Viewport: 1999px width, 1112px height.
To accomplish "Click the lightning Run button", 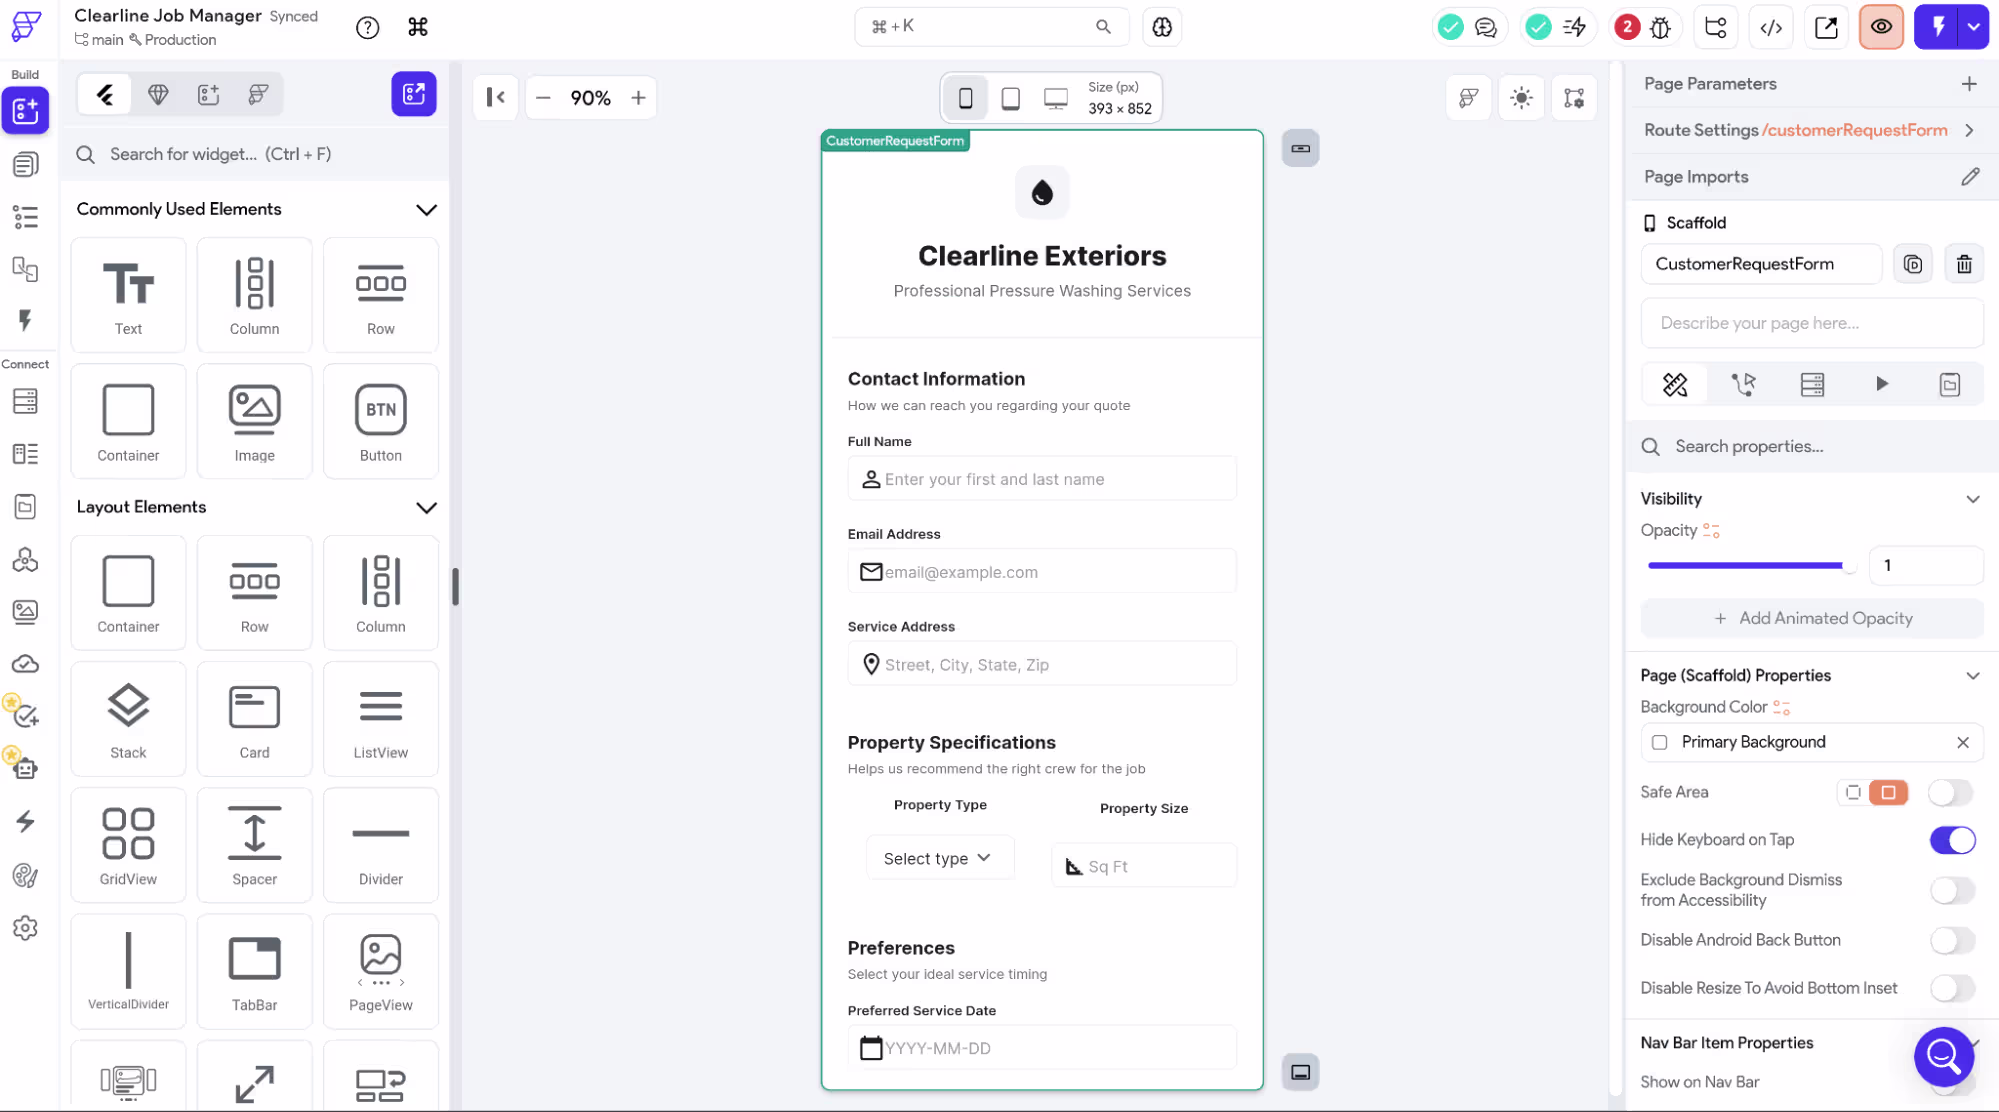I will coord(1938,27).
